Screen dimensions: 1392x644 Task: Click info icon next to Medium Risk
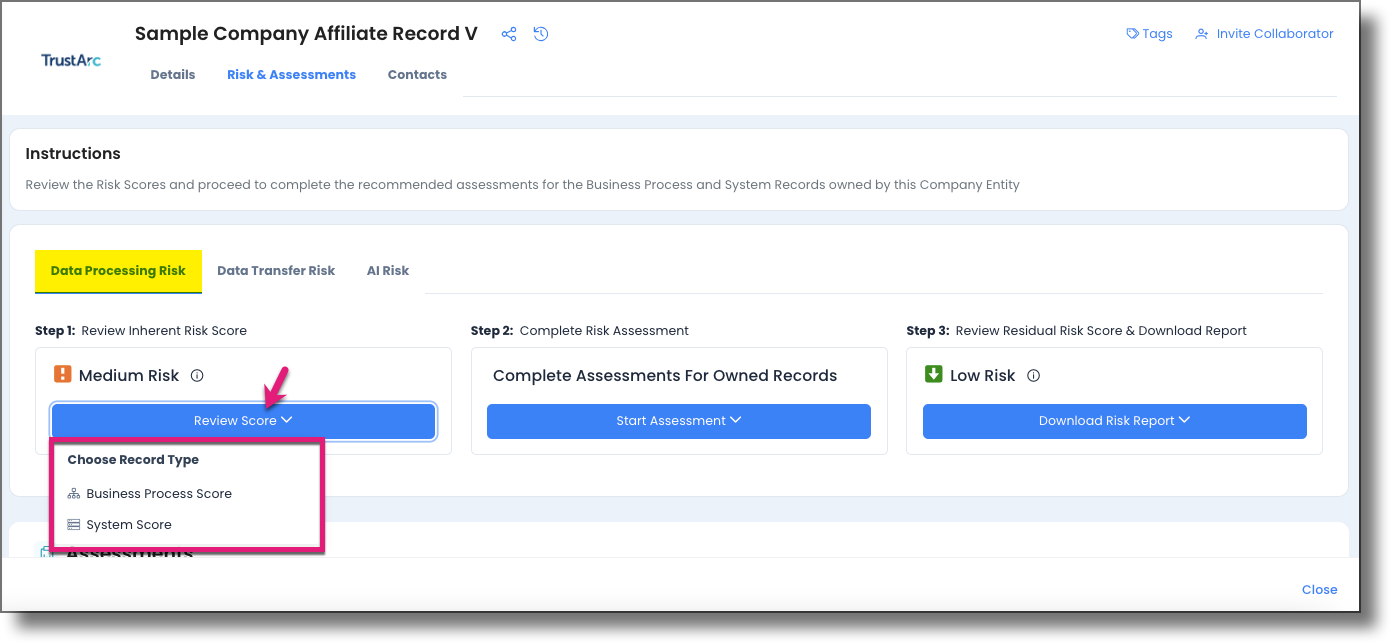pyautogui.click(x=197, y=376)
